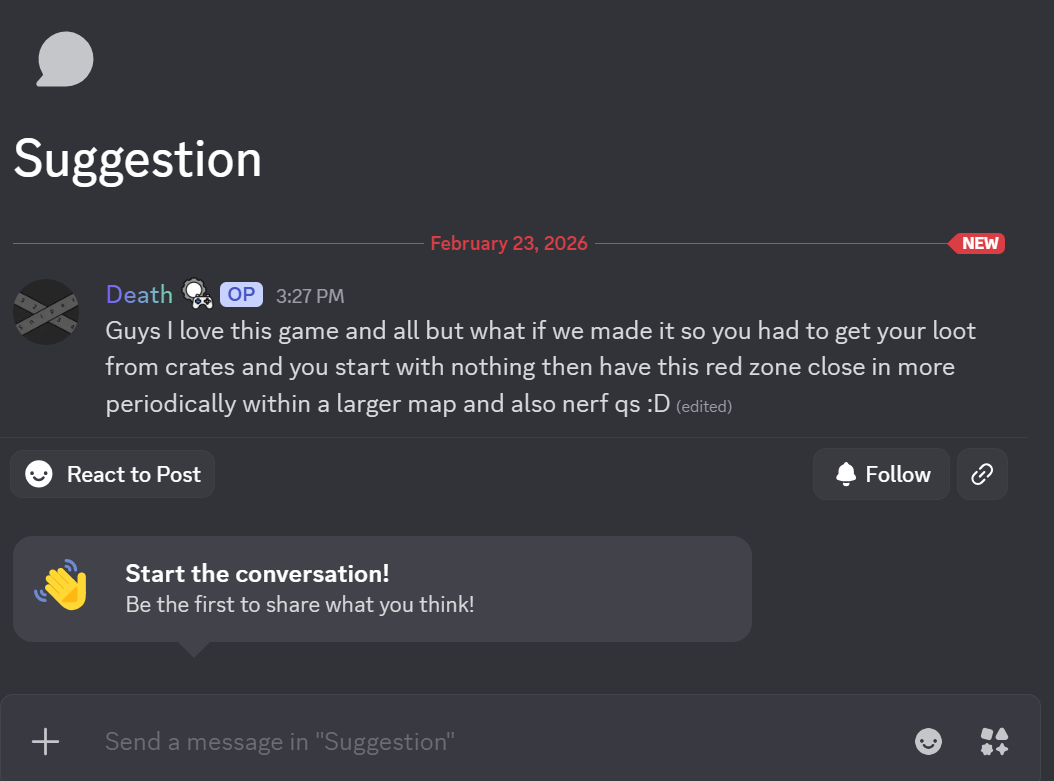Click the chat bubble thread icon at the top

[x=64, y=58]
